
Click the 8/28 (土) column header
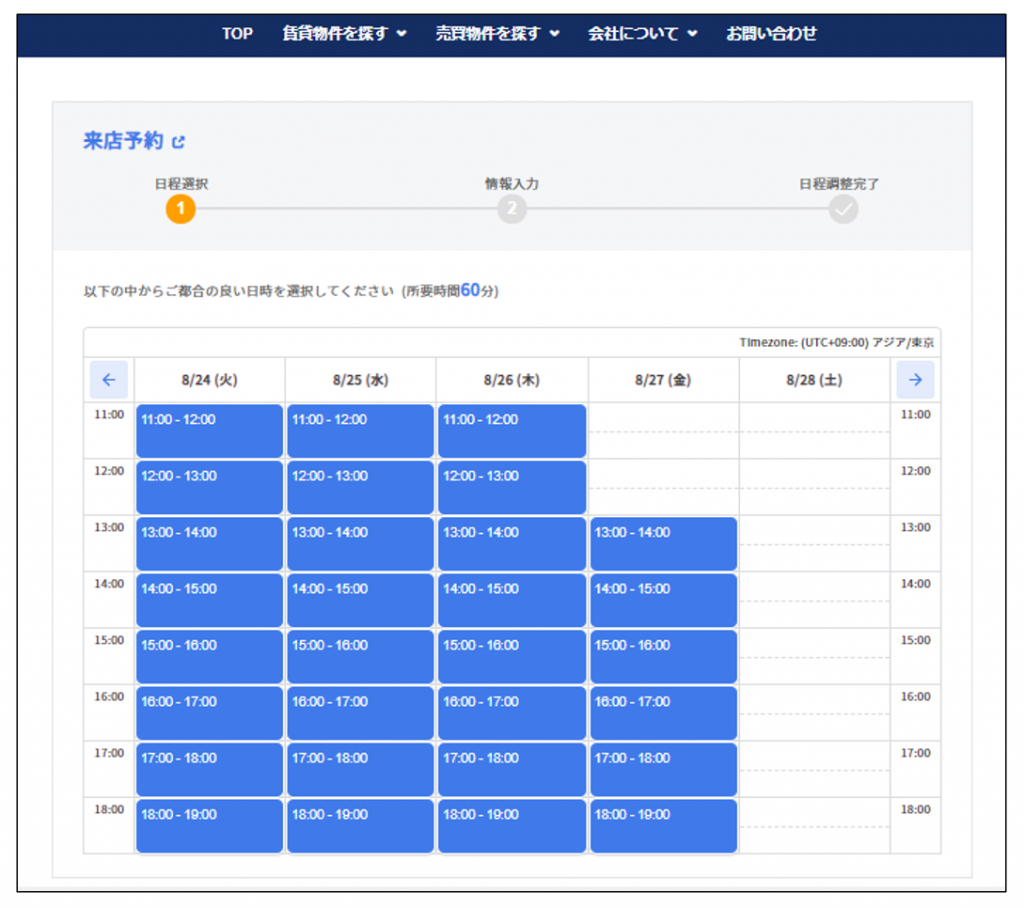click(814, 380)
